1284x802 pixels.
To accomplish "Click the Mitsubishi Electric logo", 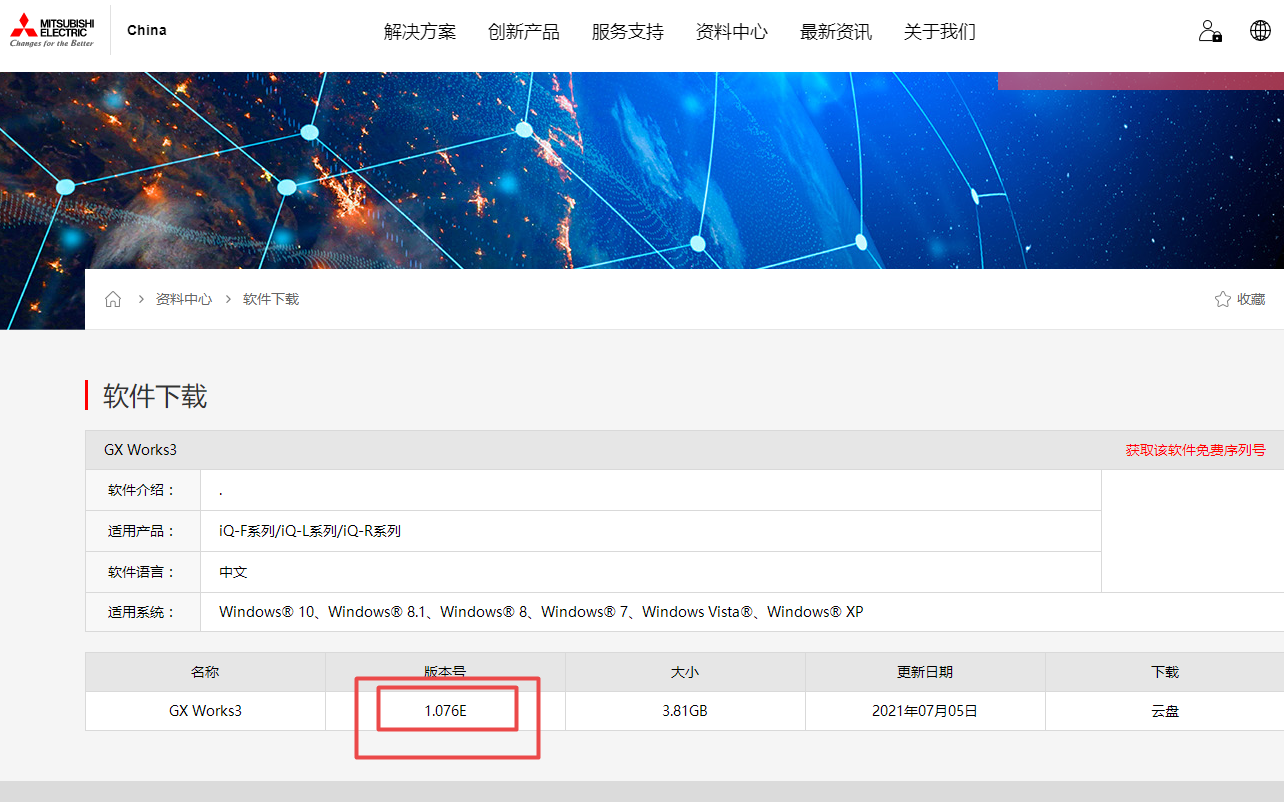I will tap(52, 30).
